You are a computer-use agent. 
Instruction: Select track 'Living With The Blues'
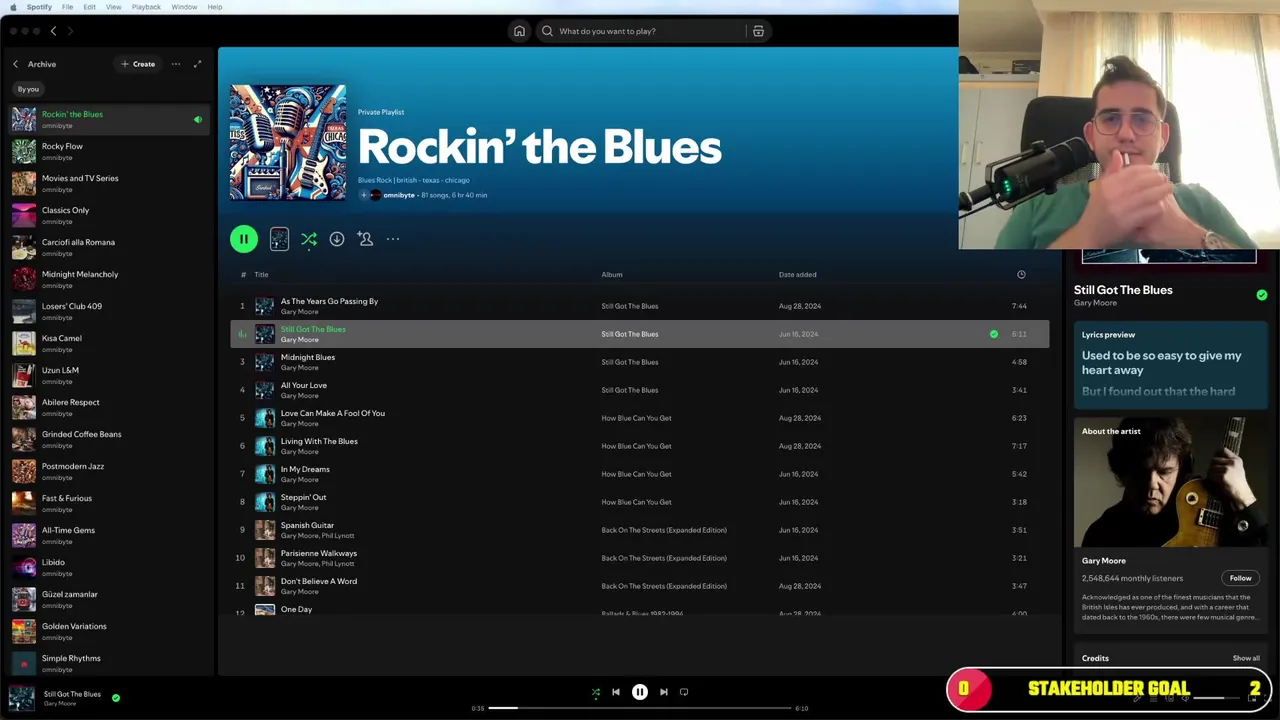(640, 446)
